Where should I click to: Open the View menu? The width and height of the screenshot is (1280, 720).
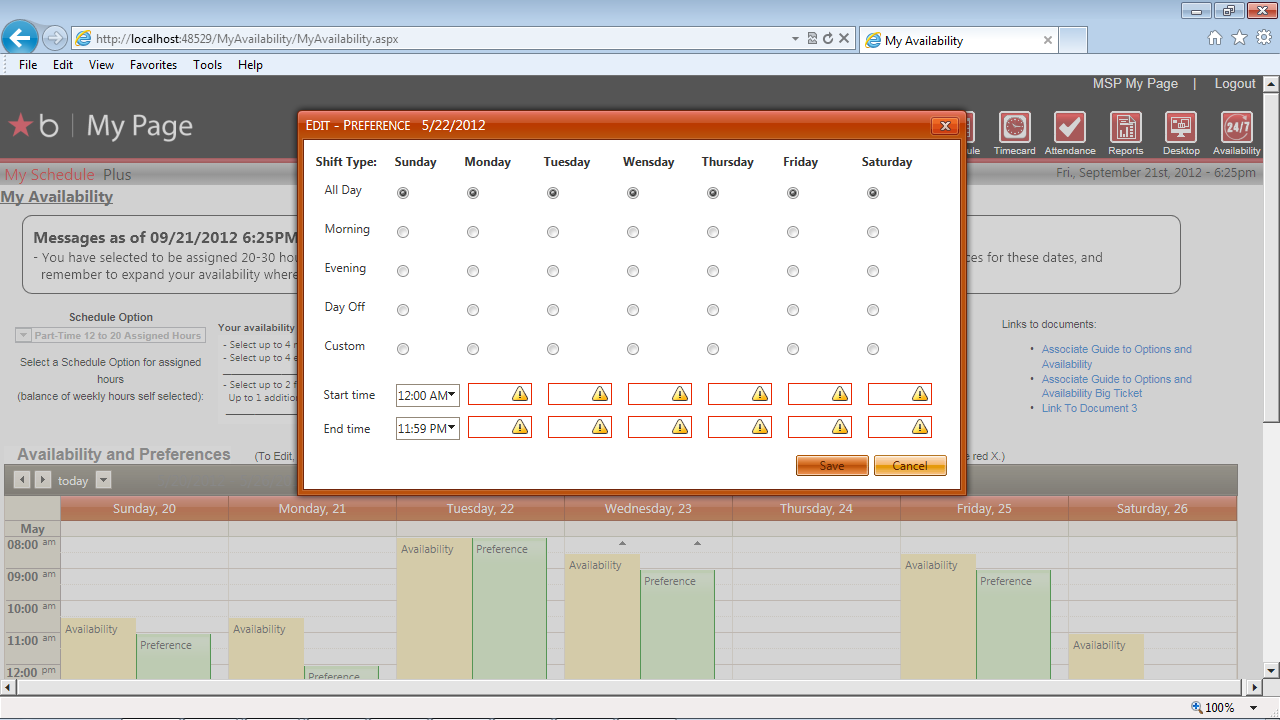[101, 65]
